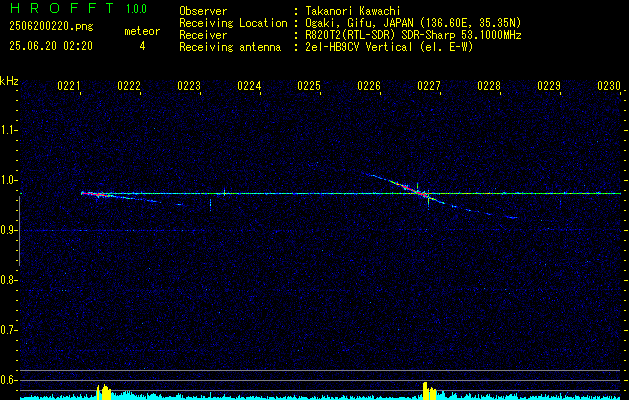
Task: Click the Receiving Location label
Action: pos(233,23)
